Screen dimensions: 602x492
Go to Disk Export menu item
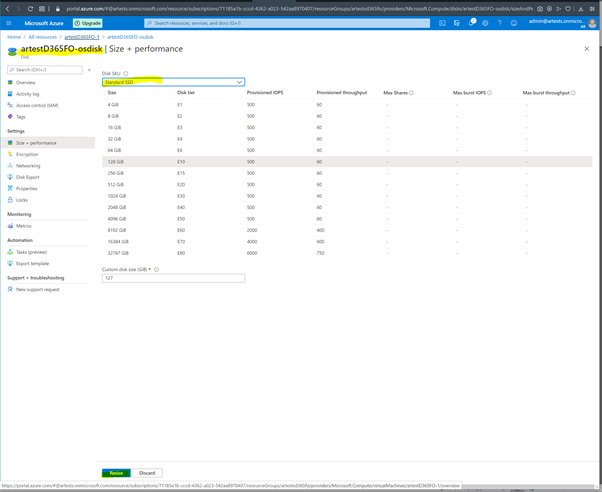[x=28, y=177]
